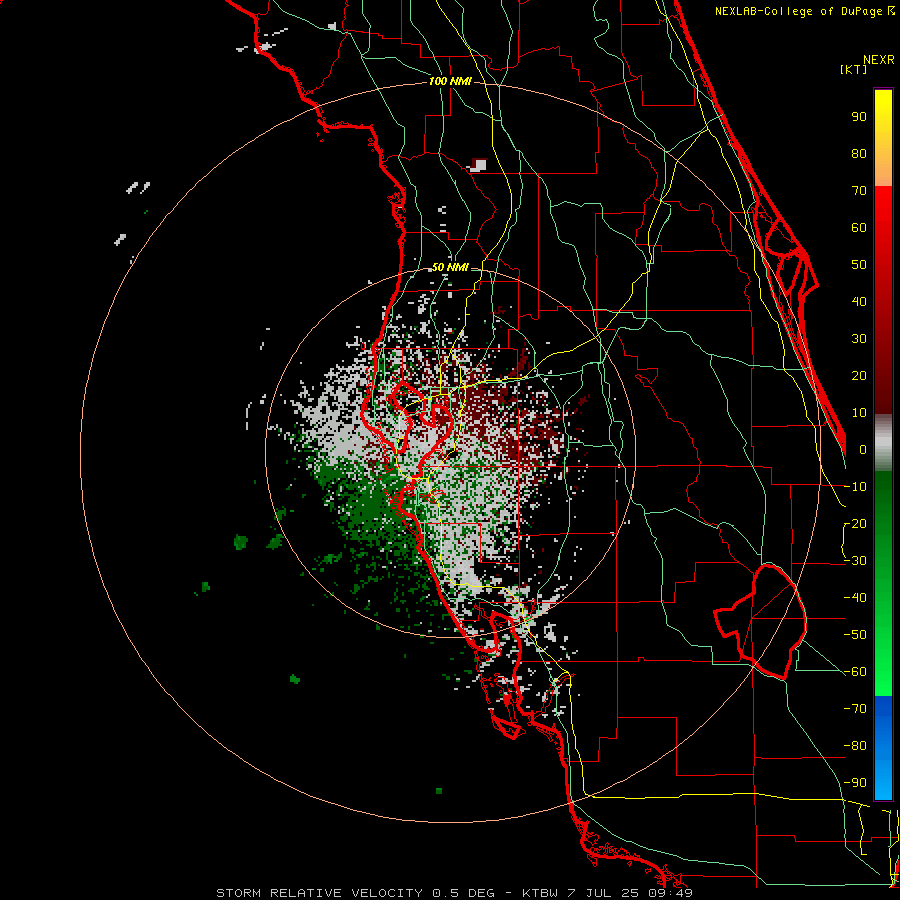Click the "-80" value on the velocity scale

coord(855,746)
